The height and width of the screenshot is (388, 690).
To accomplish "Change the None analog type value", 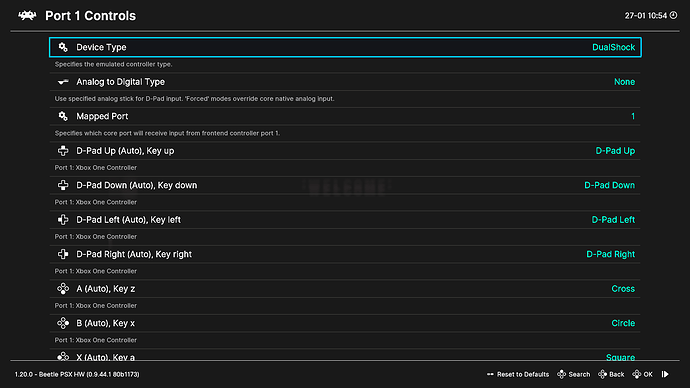I will click(624, 82).
